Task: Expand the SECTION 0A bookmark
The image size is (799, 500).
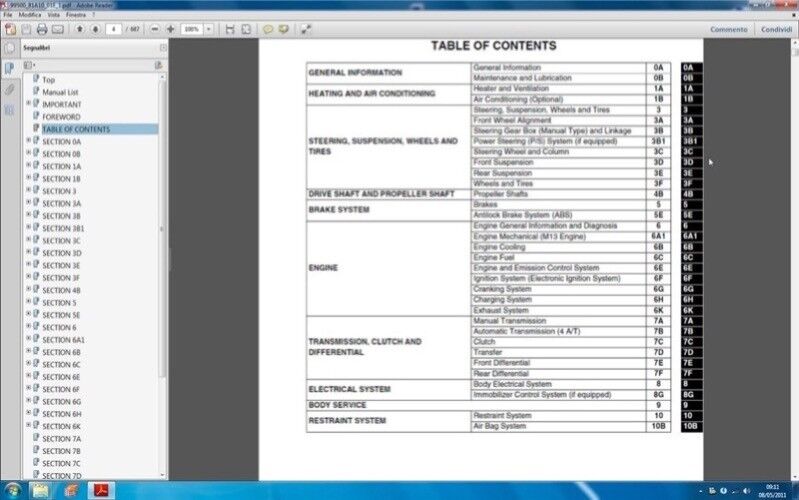Action: (x=28, y=142)
